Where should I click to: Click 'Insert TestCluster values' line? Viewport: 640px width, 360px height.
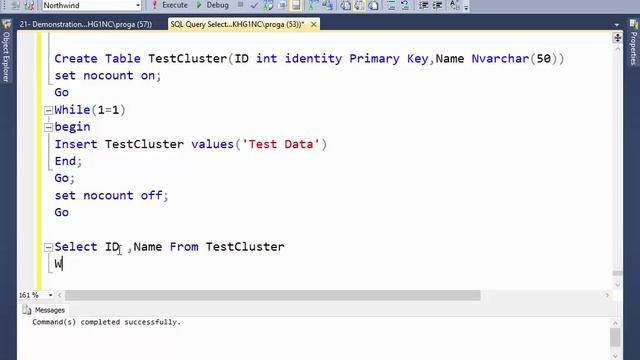pos(191,144)
